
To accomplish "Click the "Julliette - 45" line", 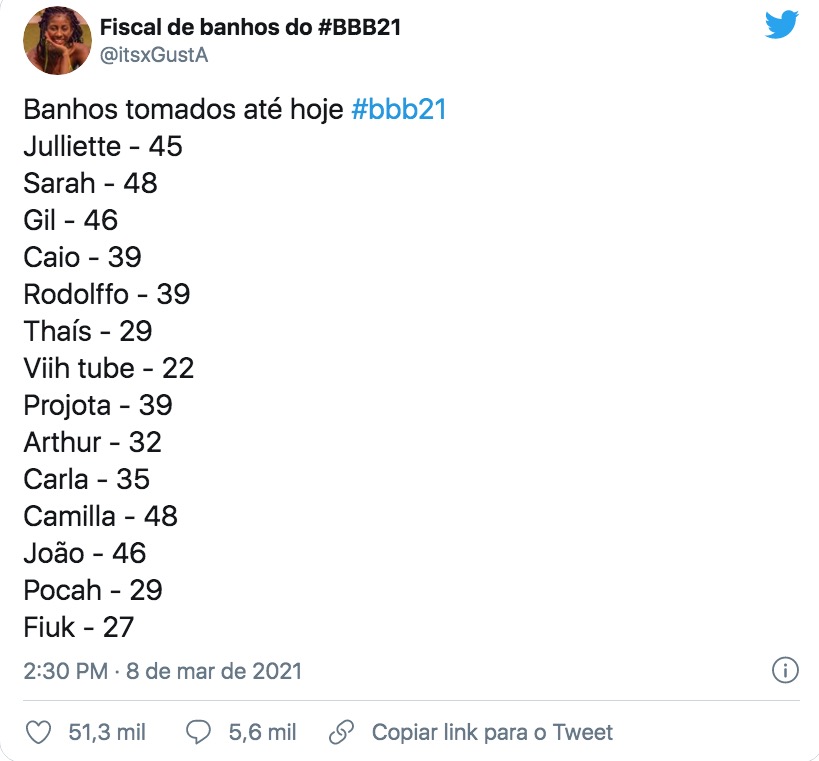I will pos(103,146).
